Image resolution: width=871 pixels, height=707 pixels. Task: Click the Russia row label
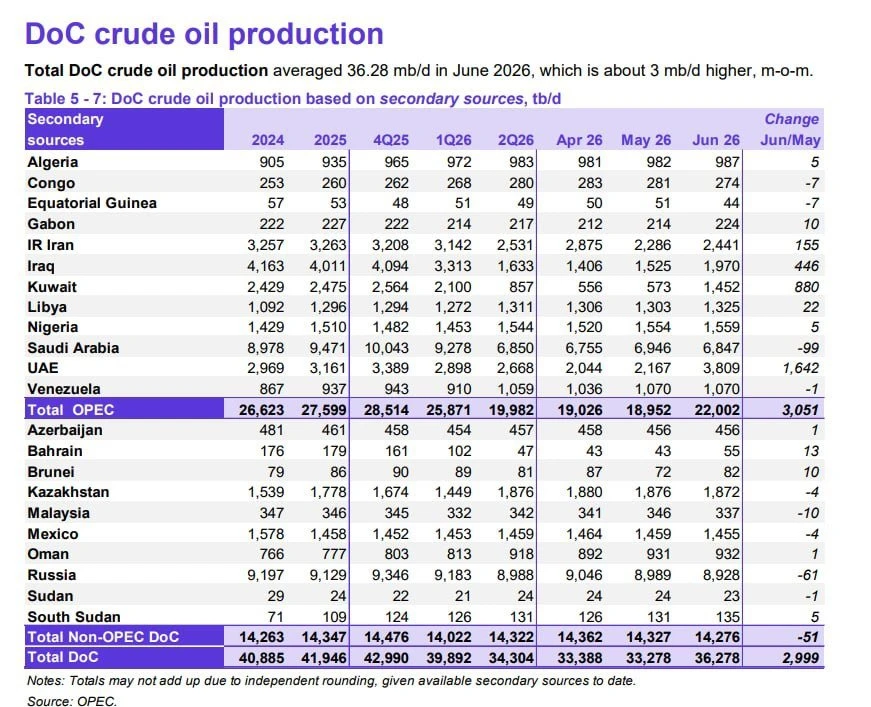tap(52, 575)
